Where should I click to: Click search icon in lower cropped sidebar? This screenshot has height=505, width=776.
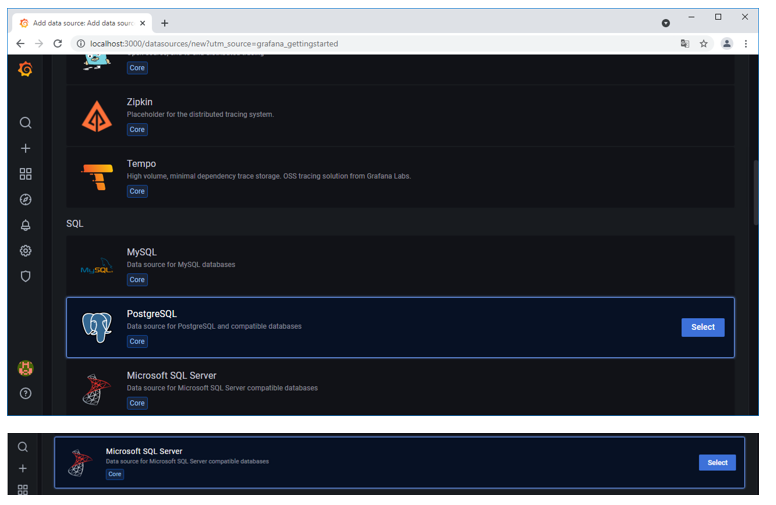point(23,447)
